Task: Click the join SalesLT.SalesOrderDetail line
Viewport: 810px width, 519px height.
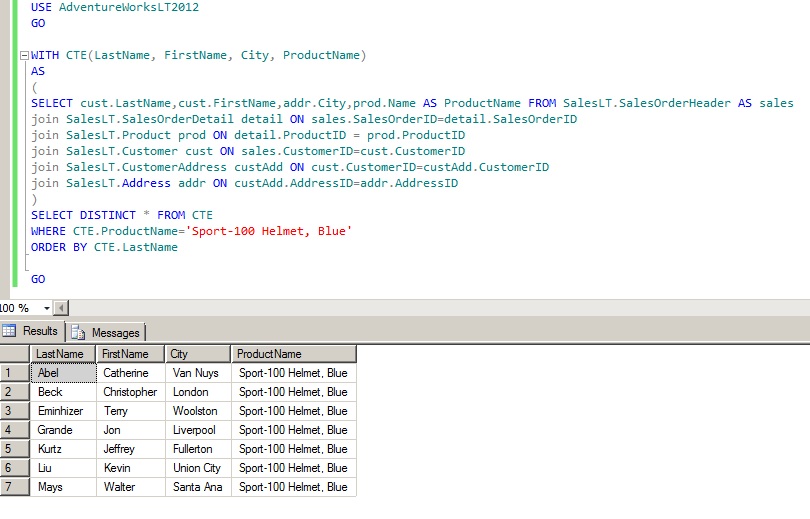Action: click(304, 119)
